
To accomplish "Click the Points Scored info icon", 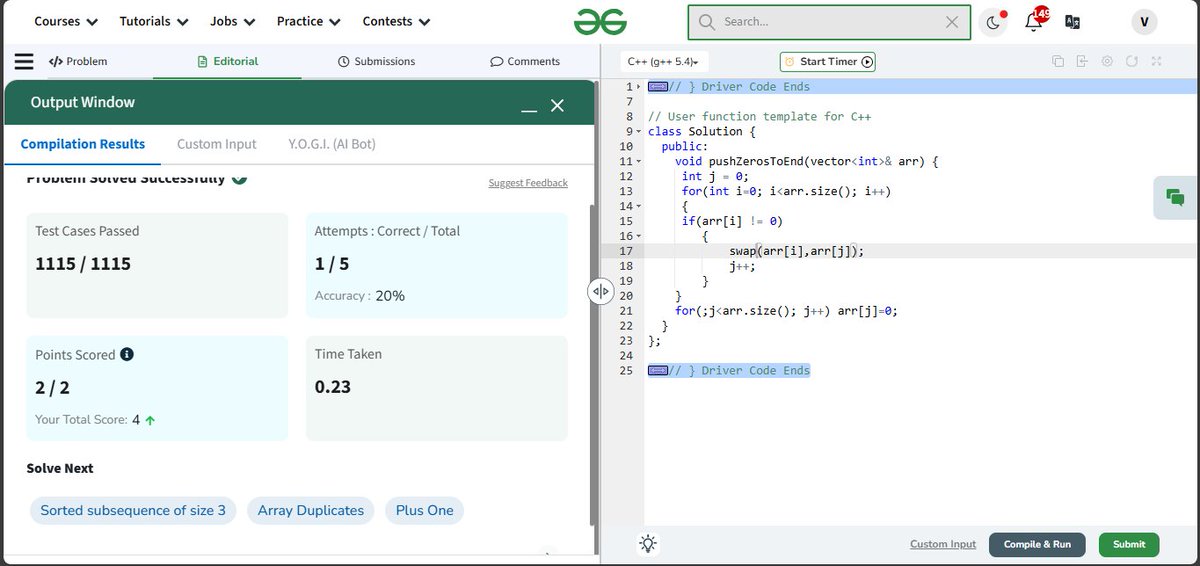I will coord(127,354).
